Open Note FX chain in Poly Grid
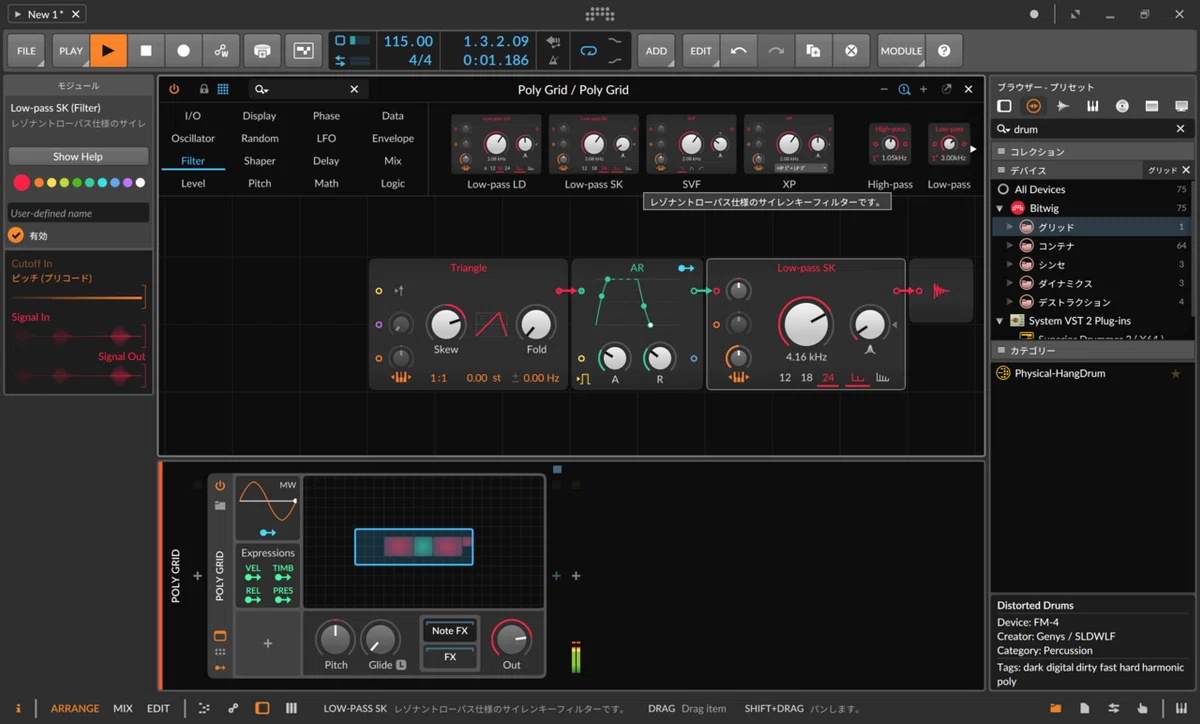The image size is (1200, 724). [x=449, y=631]
